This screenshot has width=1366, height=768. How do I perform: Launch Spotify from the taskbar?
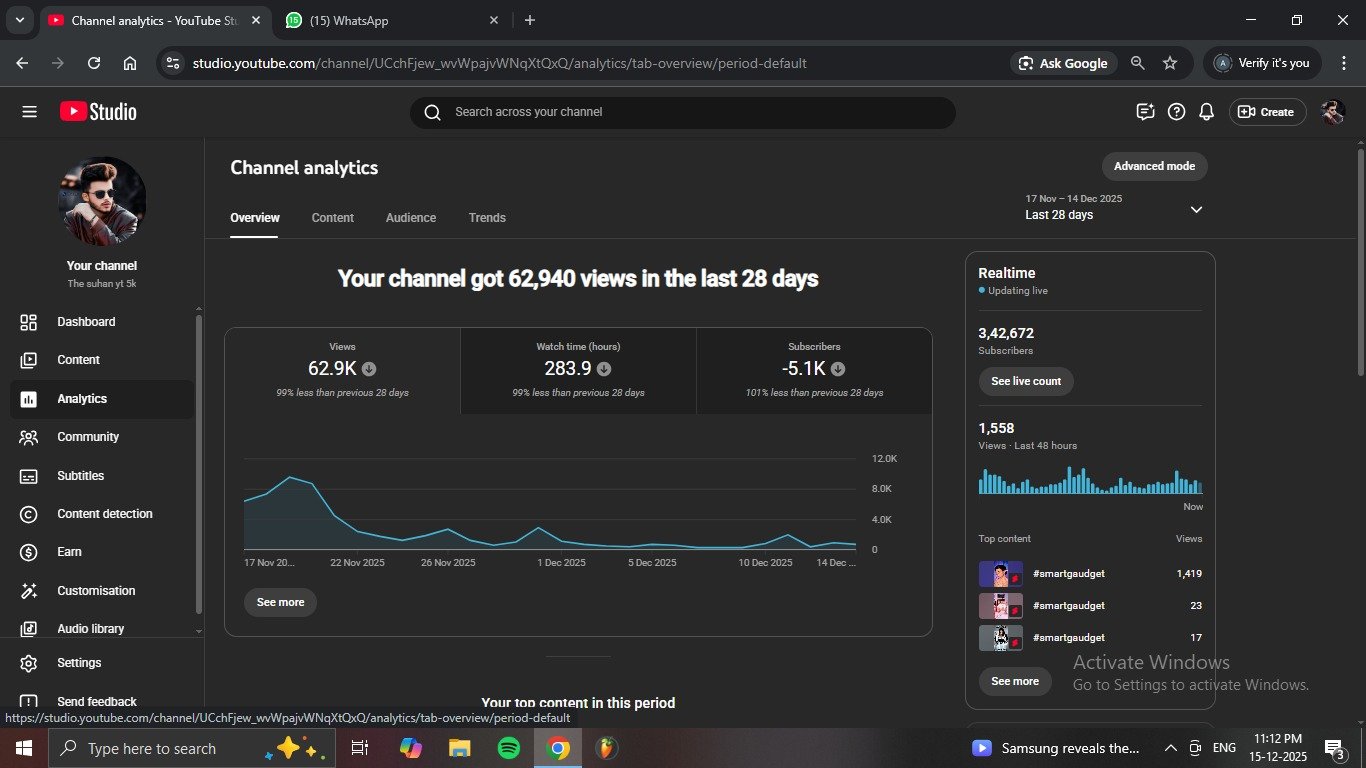point(508,748)
